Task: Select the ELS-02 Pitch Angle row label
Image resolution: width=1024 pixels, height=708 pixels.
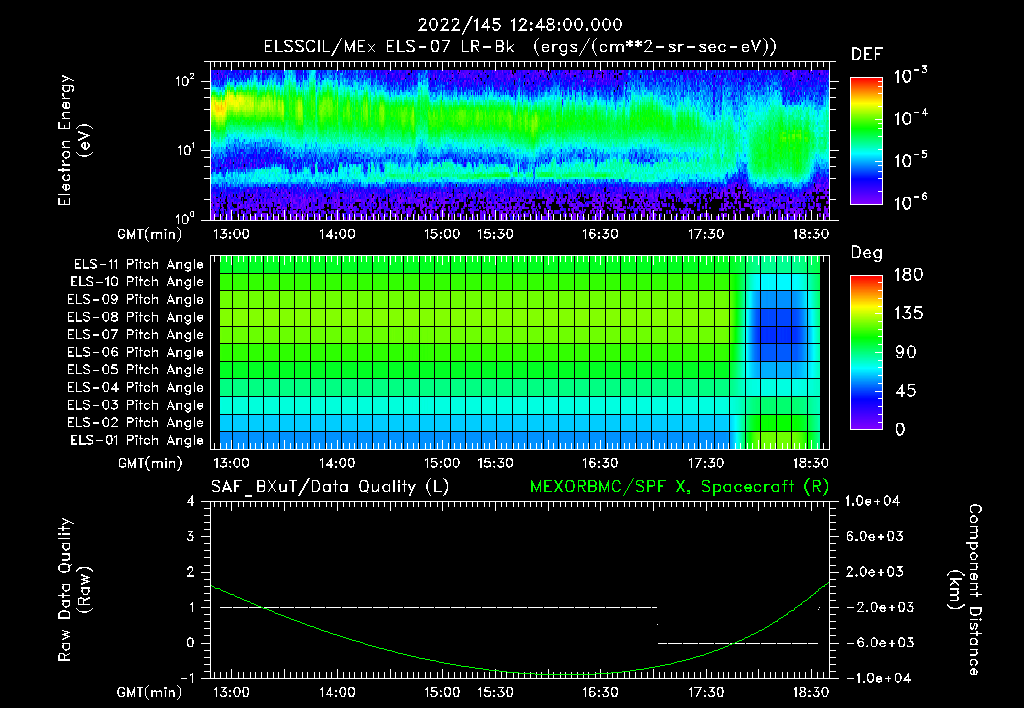Action: click(x=135, y=423)
